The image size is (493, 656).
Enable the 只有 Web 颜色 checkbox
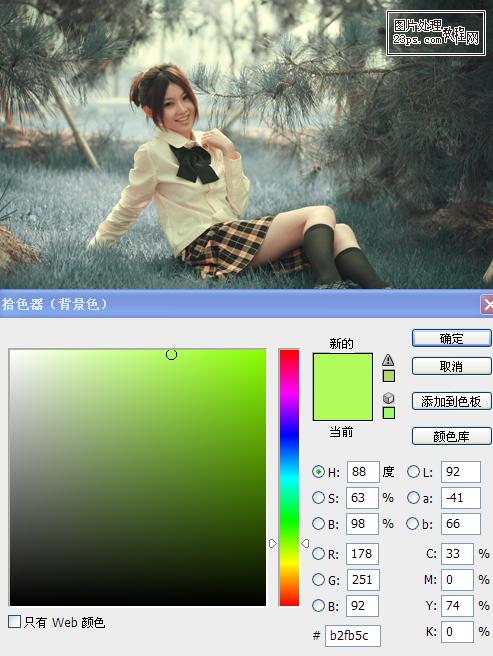coord(14,621)
